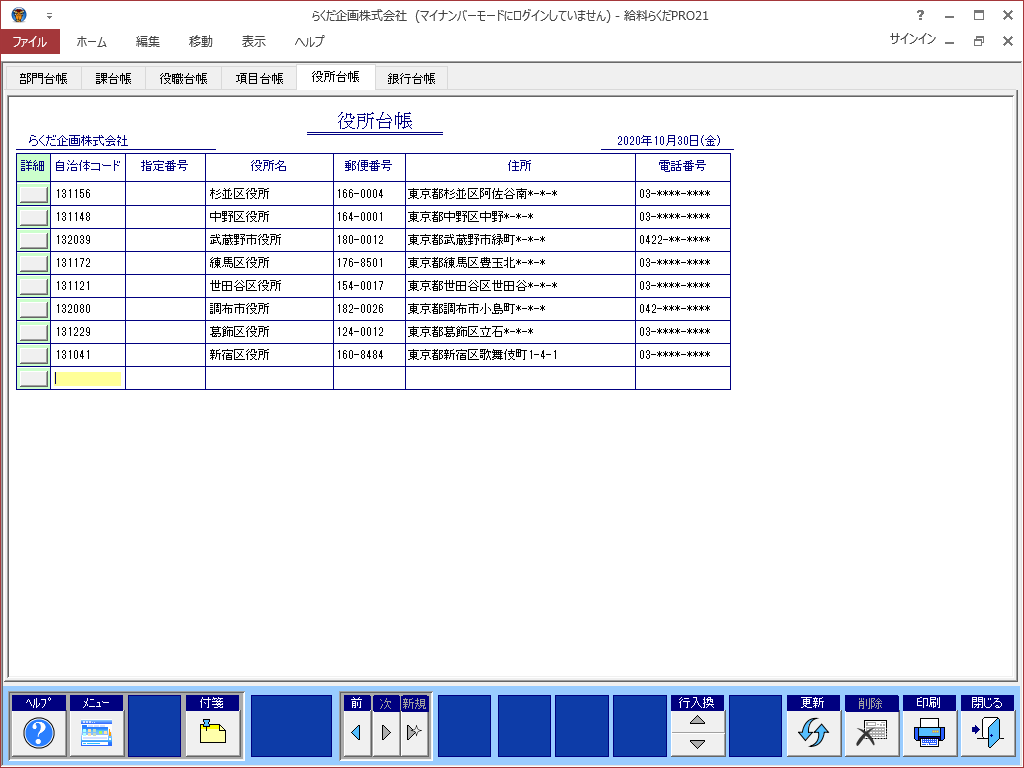Image resolution: width=1024 pixels, height=768 pixels.
Task: Select the postal code 180-0012 cell
Action: pos(369,240)
